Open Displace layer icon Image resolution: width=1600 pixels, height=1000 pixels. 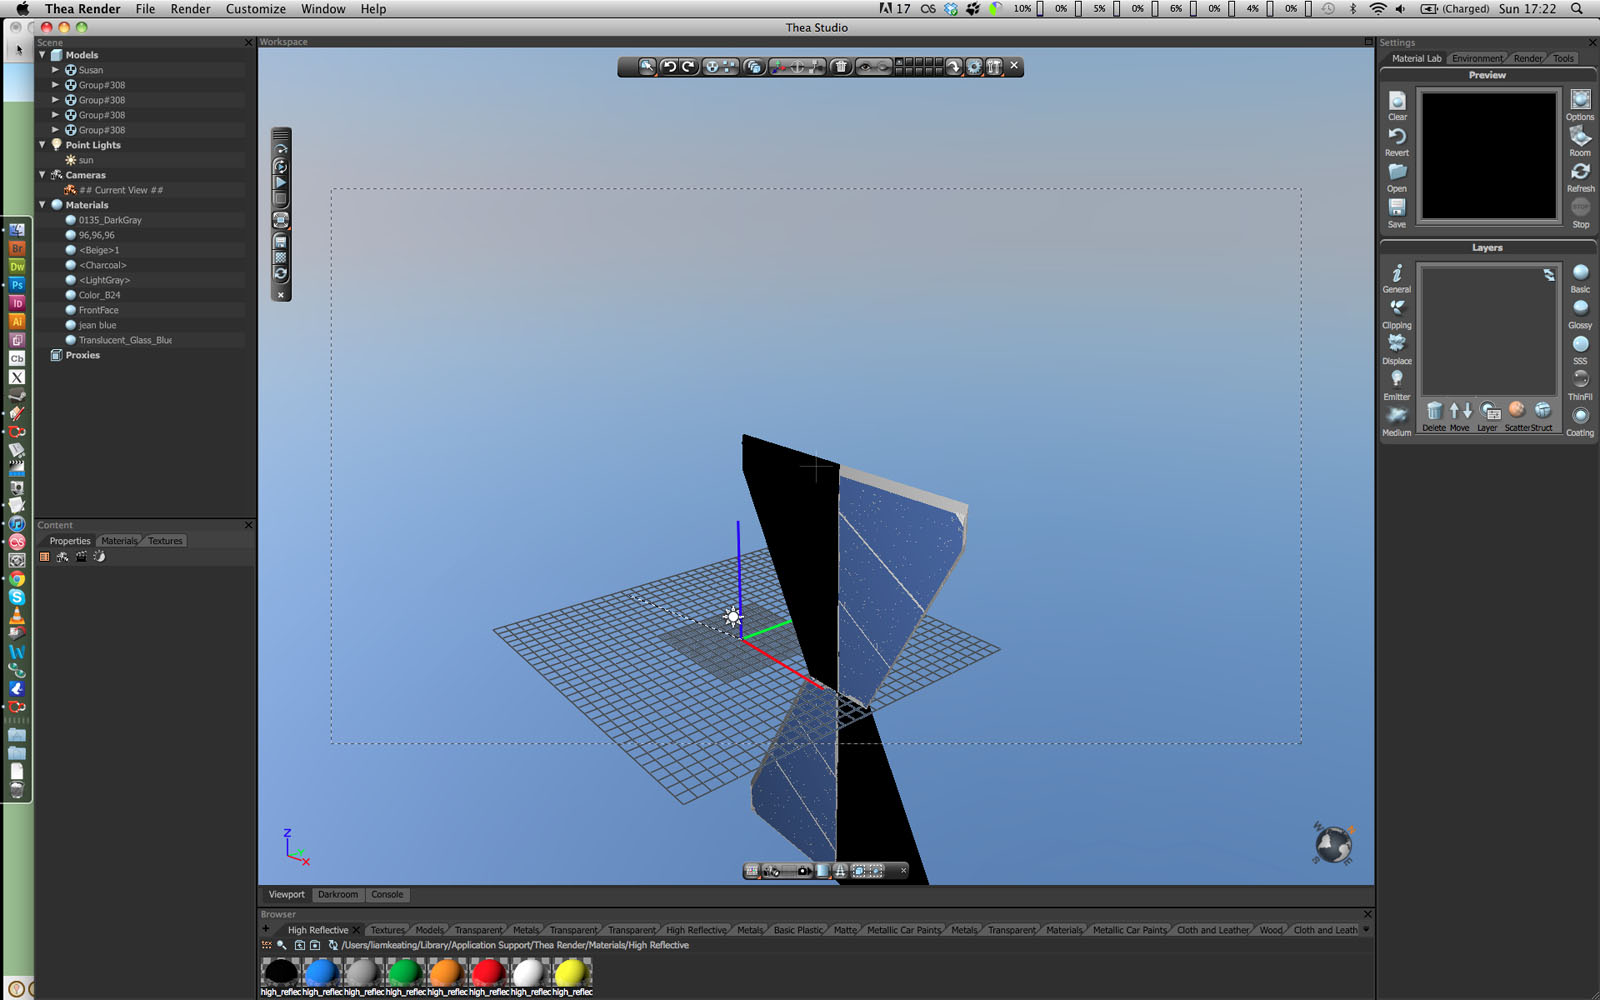coord(1397,349)
